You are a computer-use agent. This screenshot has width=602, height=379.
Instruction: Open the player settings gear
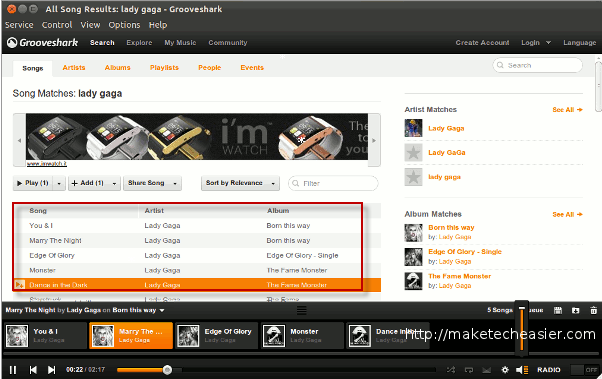tap(505, 370)
